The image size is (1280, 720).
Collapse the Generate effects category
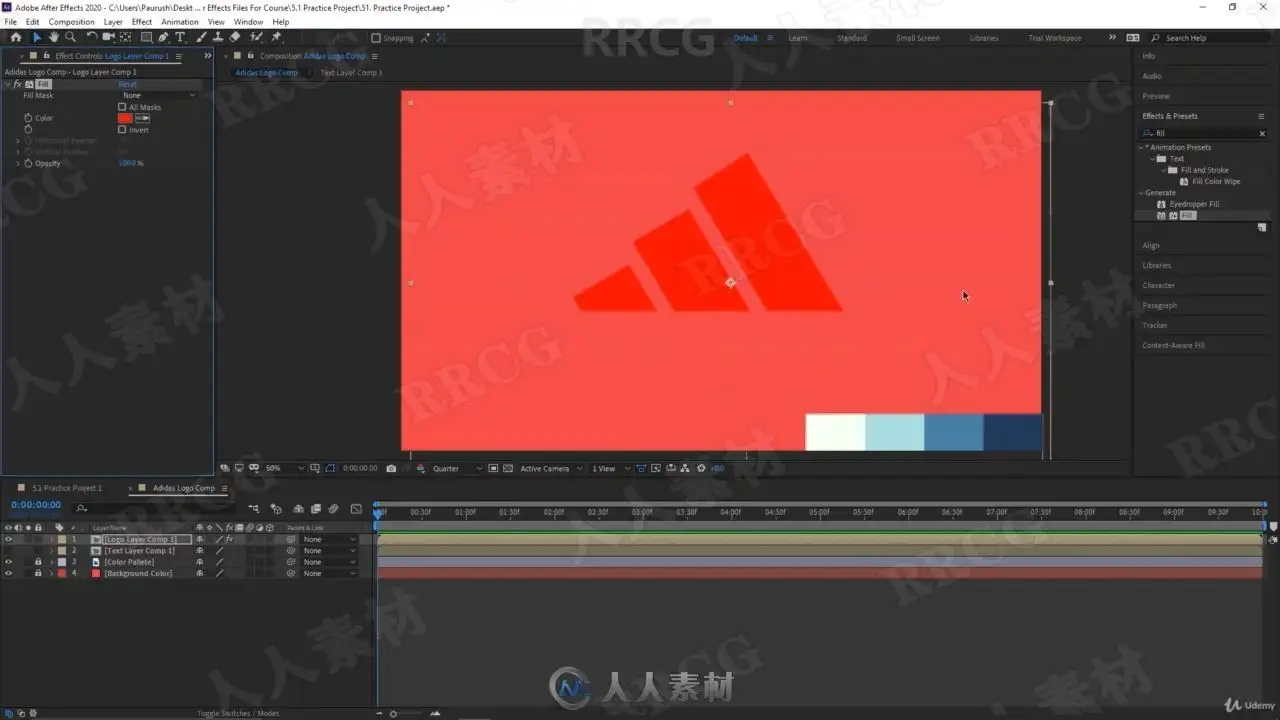[x=1141, y=193]
